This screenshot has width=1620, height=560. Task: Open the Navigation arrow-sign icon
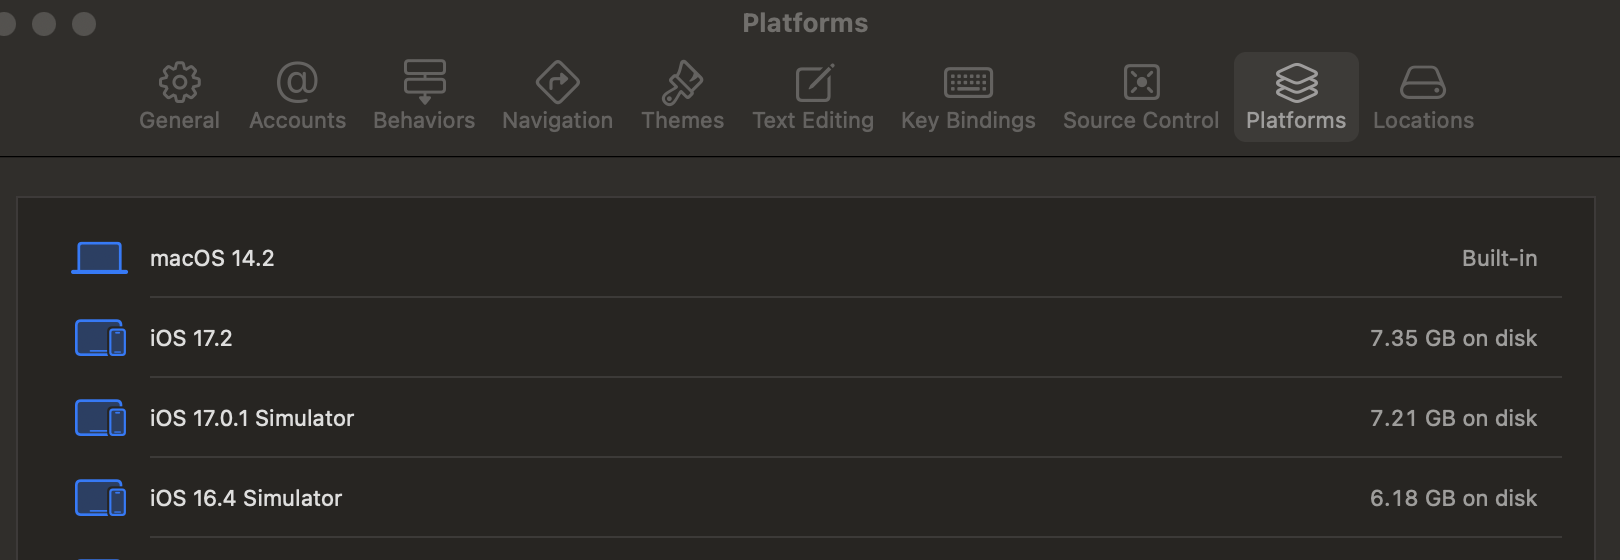(x=557, y=82)
